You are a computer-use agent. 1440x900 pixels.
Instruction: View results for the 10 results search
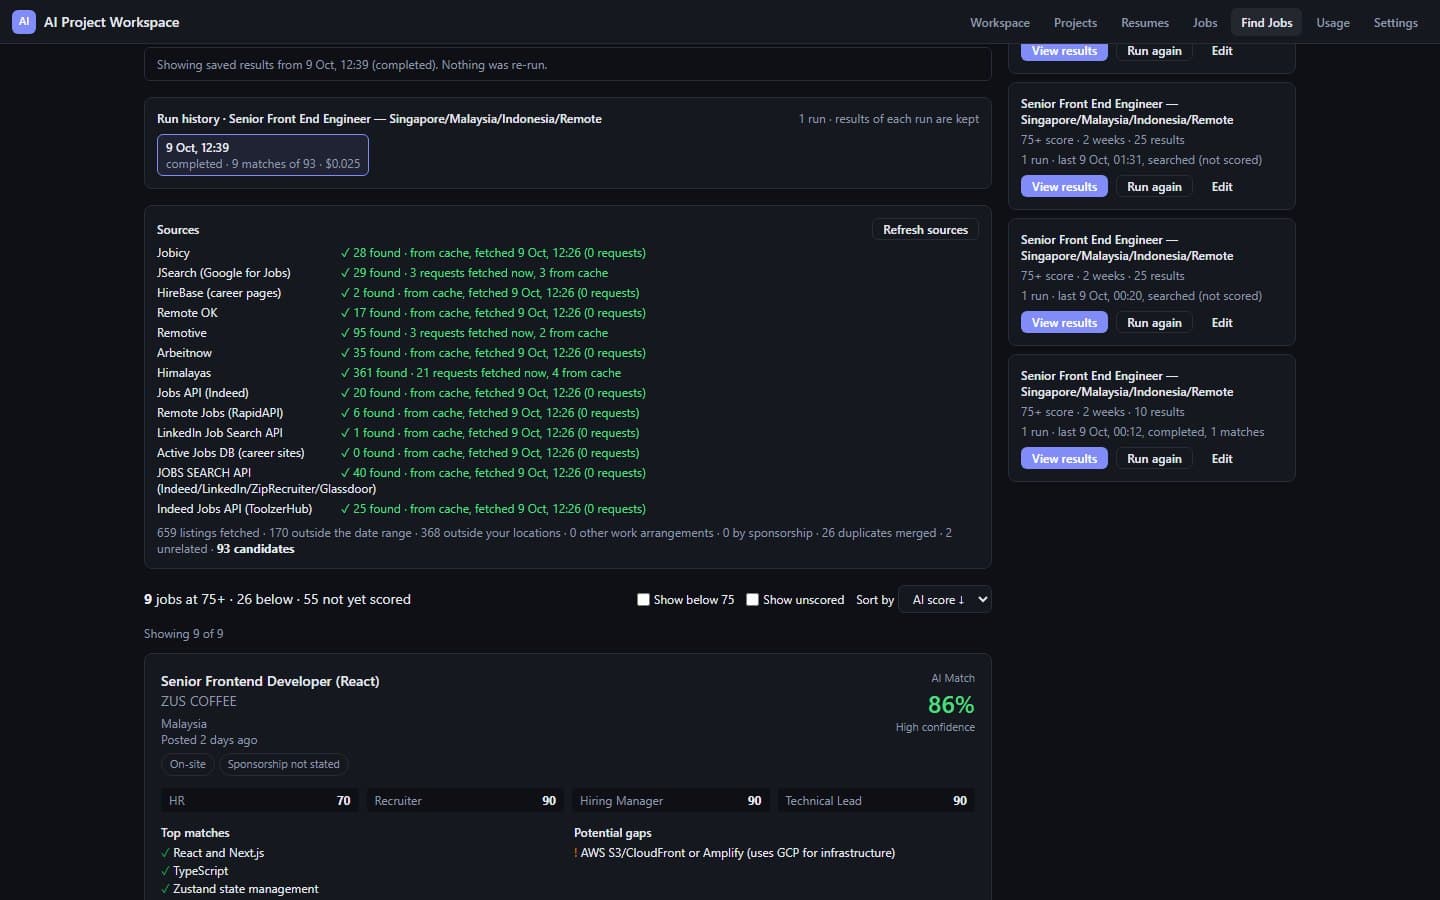pos(1064,459)
